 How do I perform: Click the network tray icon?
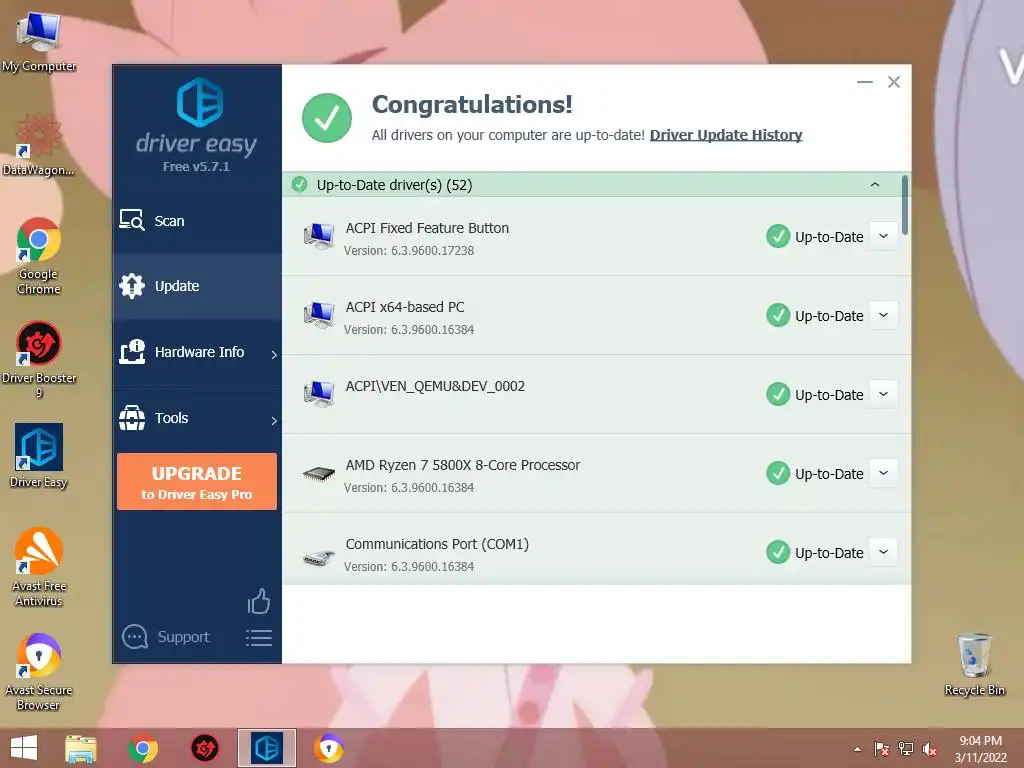[906, 749]
